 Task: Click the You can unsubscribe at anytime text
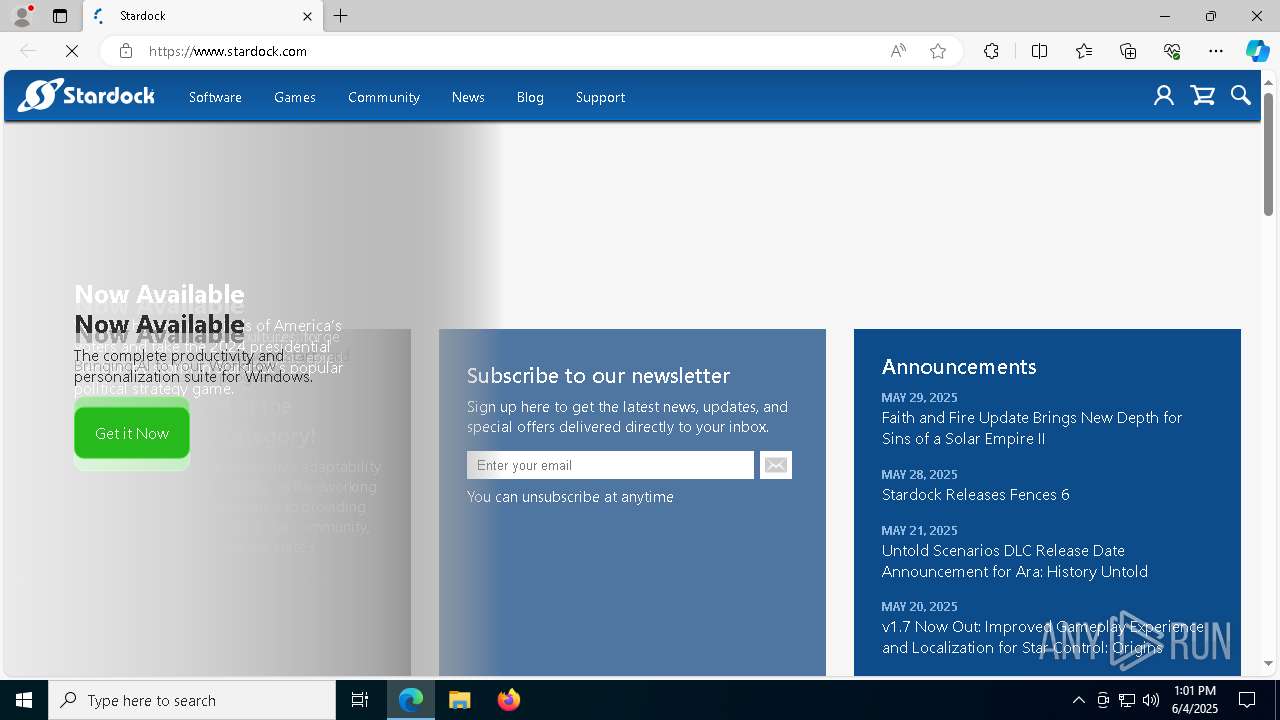(x=570, y=496)
